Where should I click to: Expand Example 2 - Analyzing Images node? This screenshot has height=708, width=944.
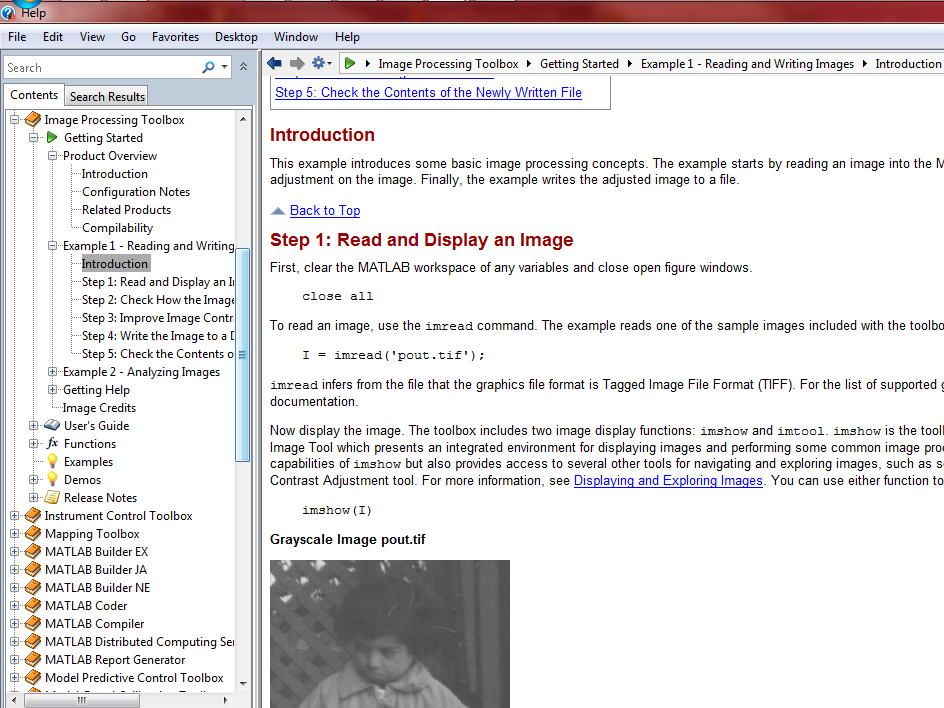pos(52,371)
